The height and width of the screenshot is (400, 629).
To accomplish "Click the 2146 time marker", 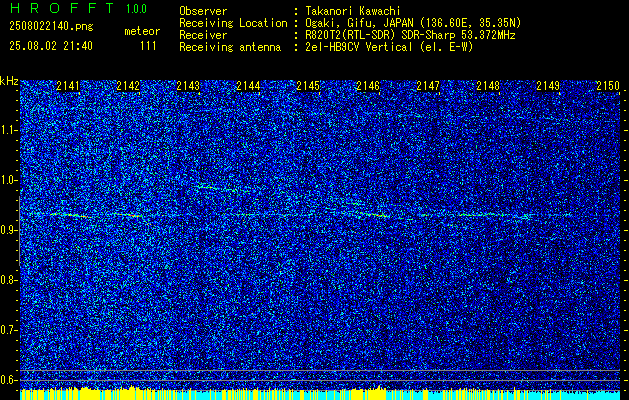I will coord(368,86).
